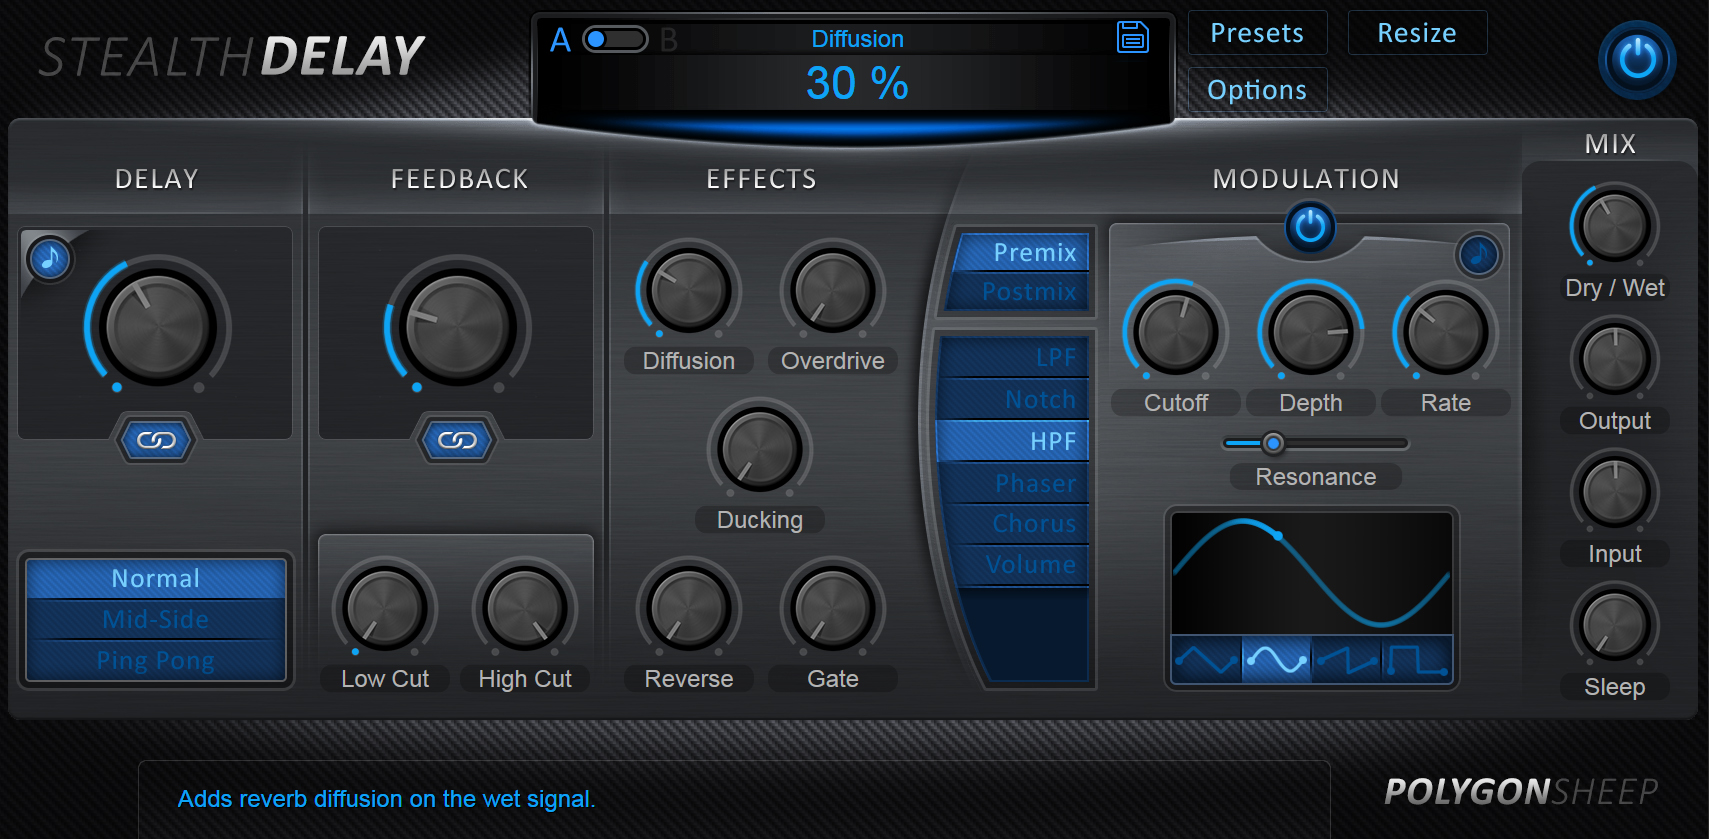This screenshot has width=1709, height=839.
Task: Click the Resonance slider handle
Action: point(1273,443)
